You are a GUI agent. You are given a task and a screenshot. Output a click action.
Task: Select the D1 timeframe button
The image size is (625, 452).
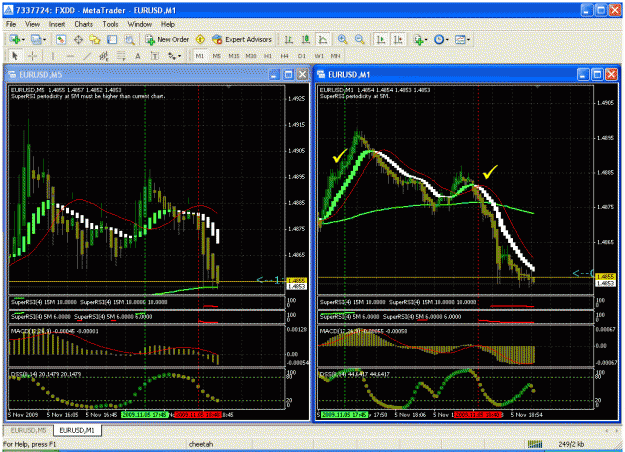tap(302, 56)
